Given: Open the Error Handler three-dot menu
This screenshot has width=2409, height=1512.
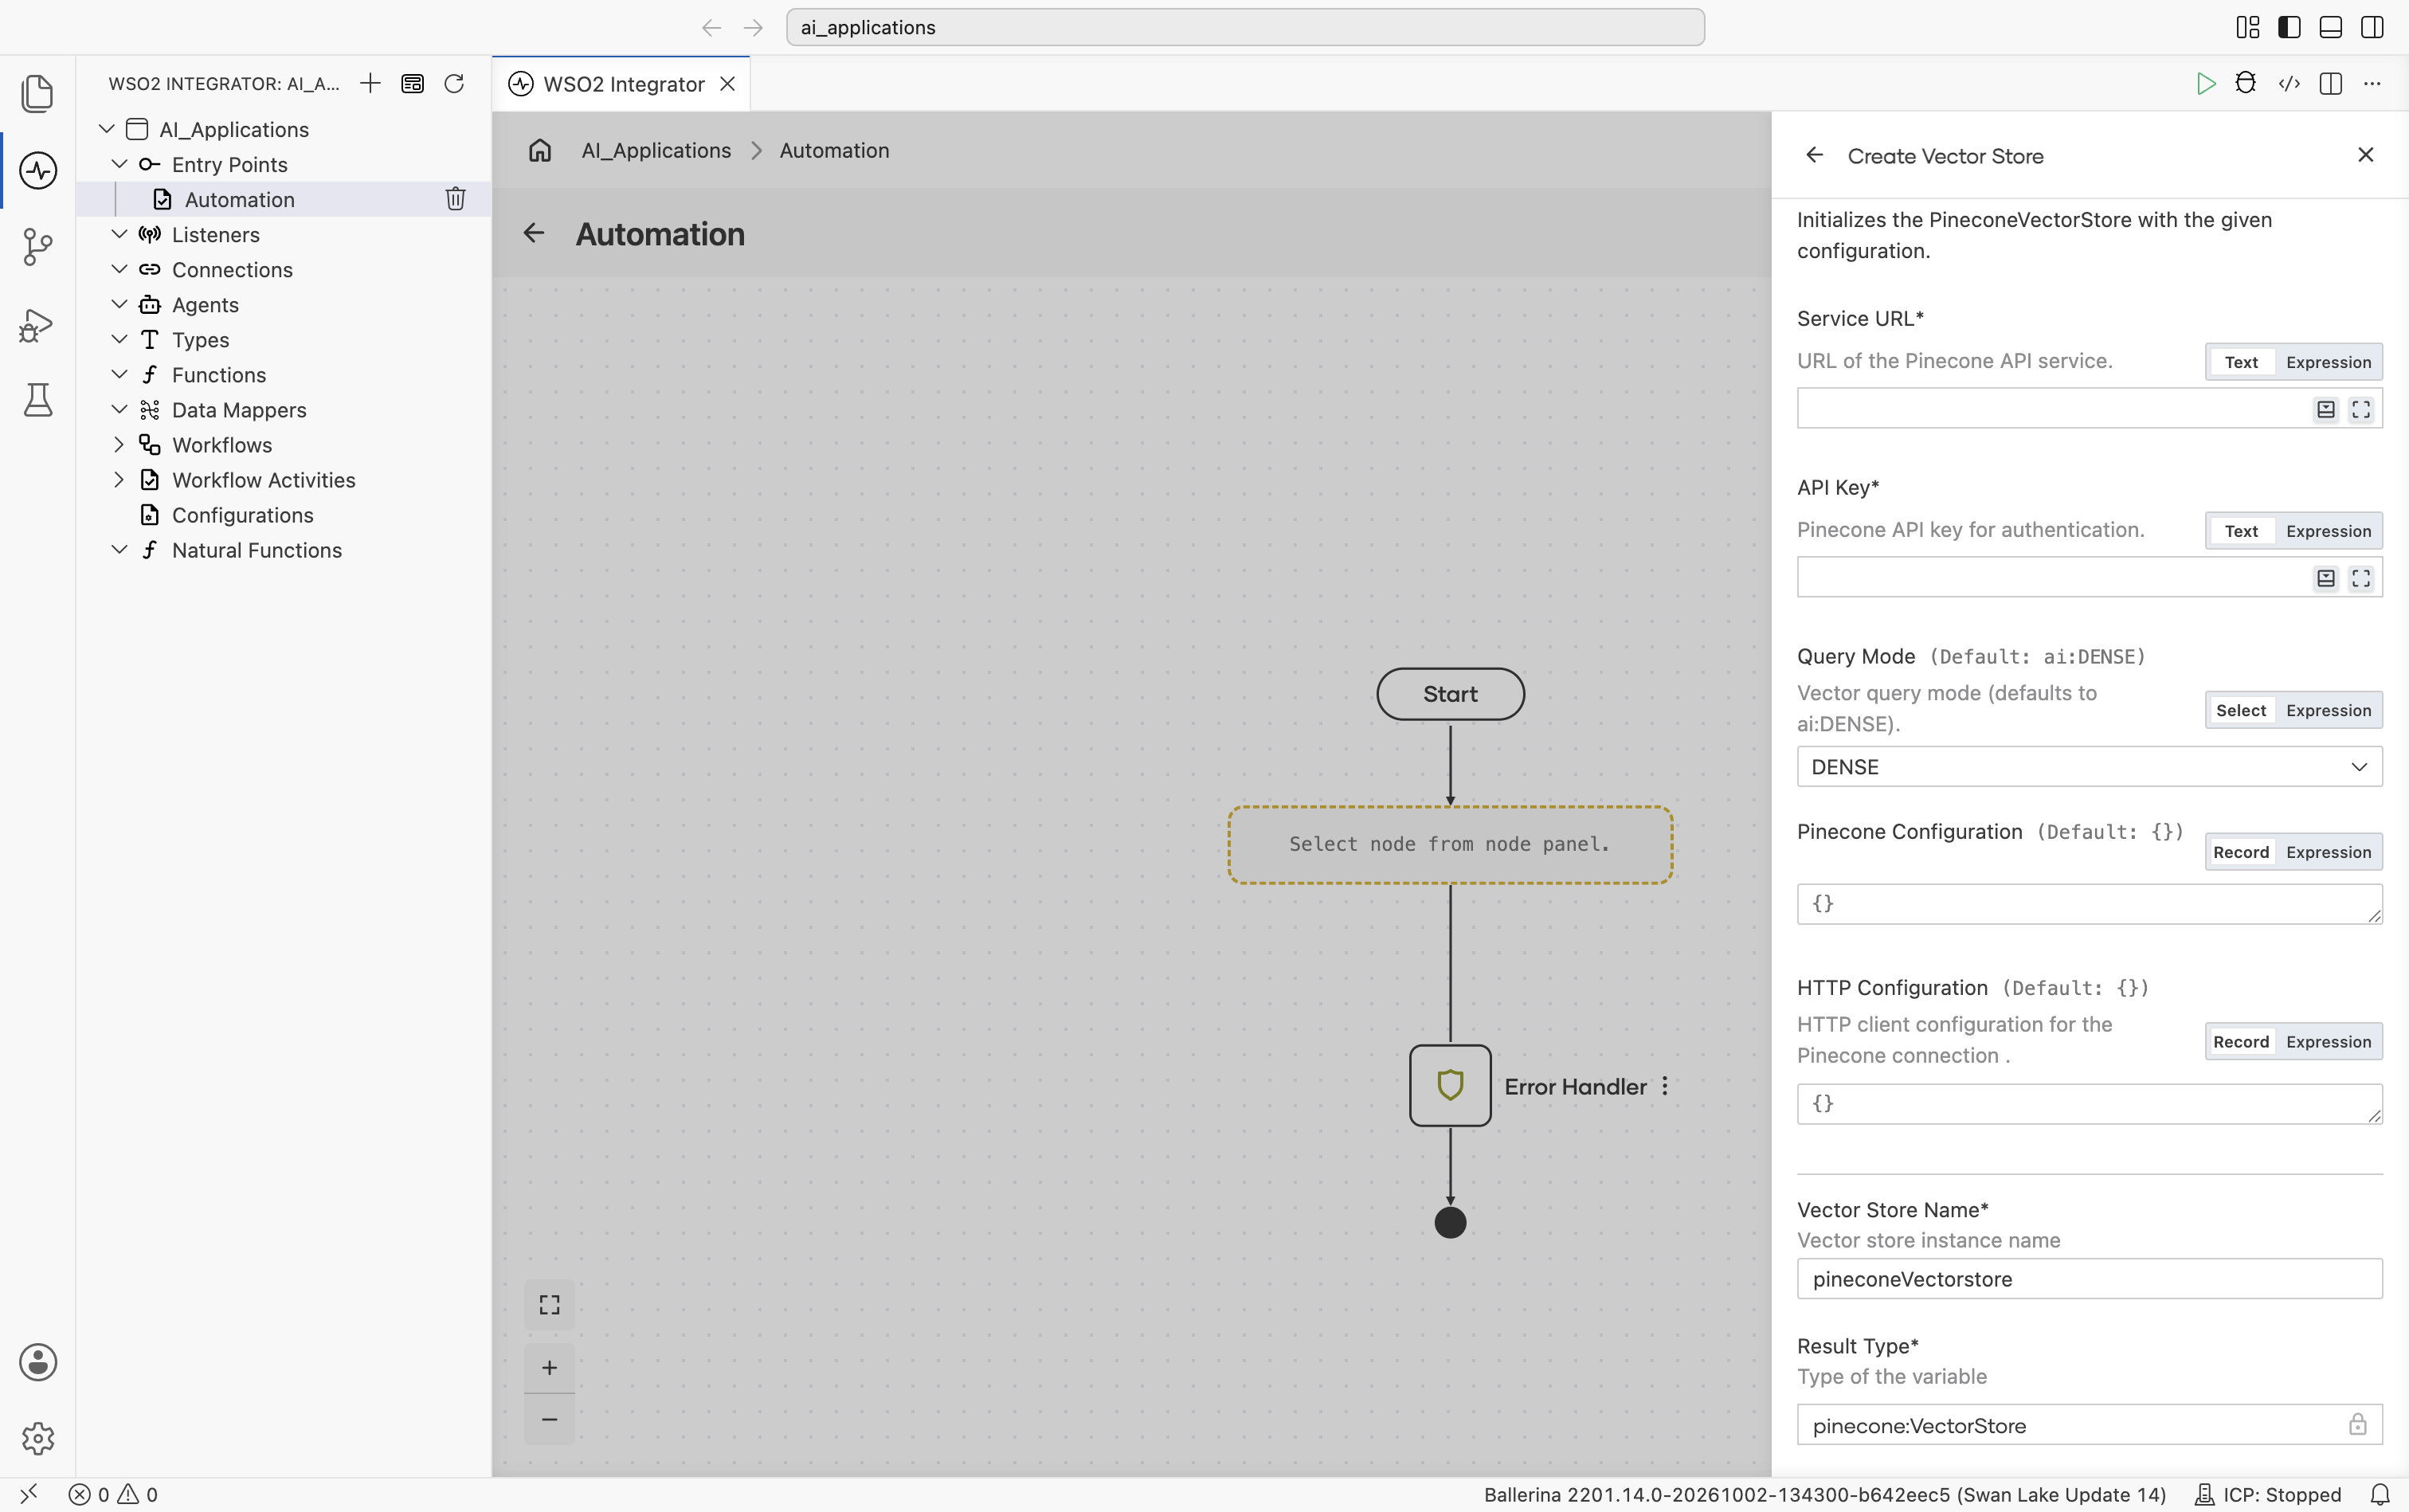Looking at the screenshot, I should (x=1665, y=1086).
